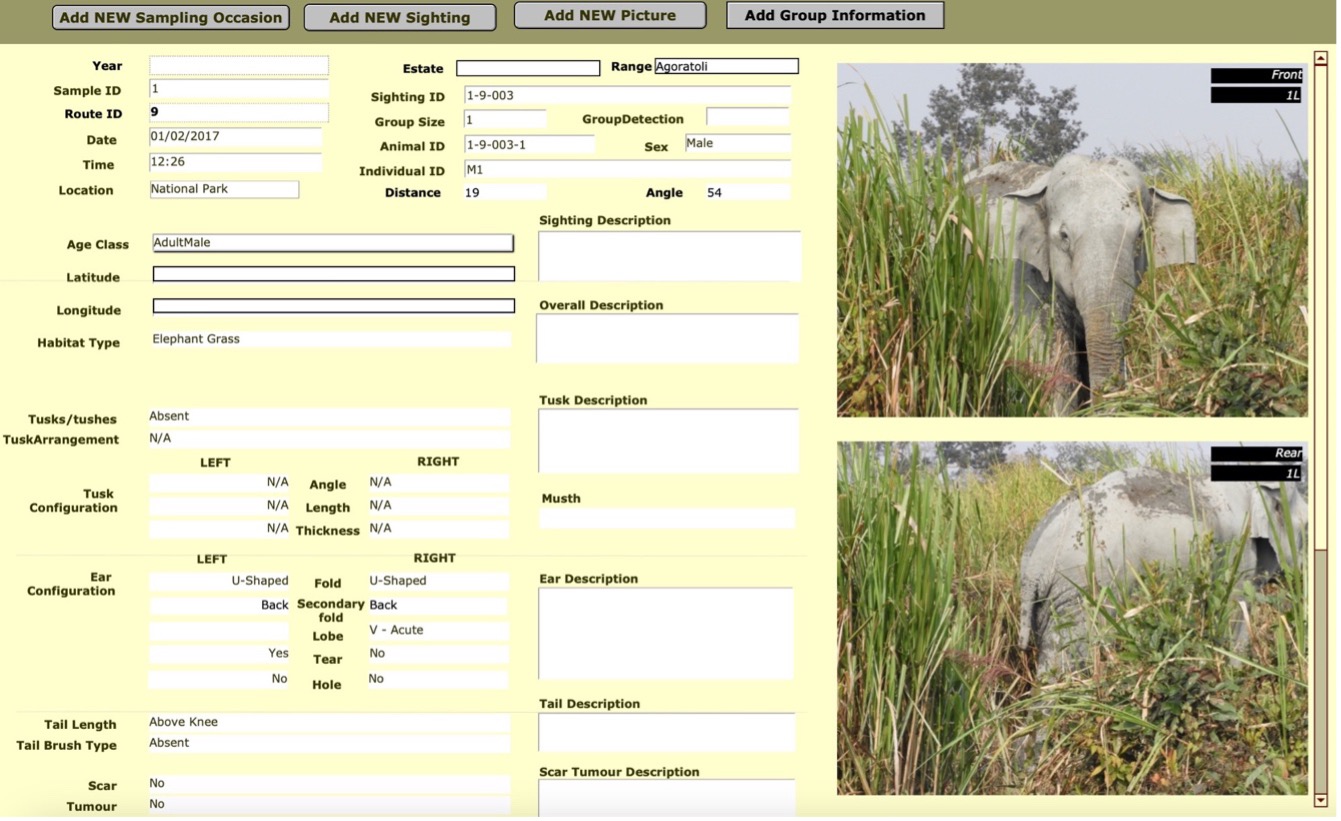The image size is (1341, 821).
Task: Click the Add NEW Sampling Occasion button
Action: (x=170, y=16)
